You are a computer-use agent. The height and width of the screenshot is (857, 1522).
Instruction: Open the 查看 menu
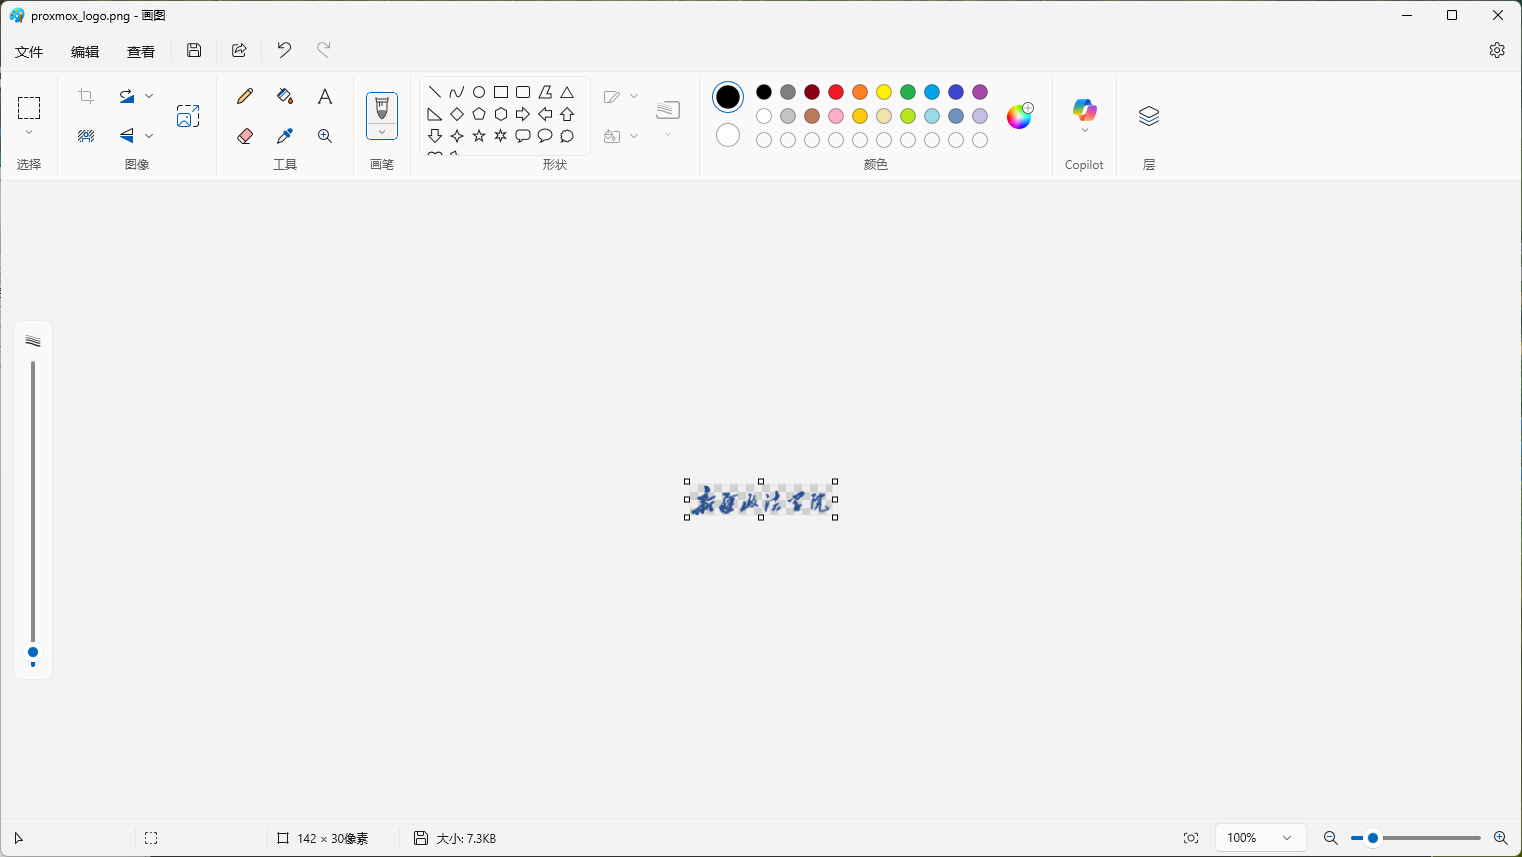pos(141,52)
